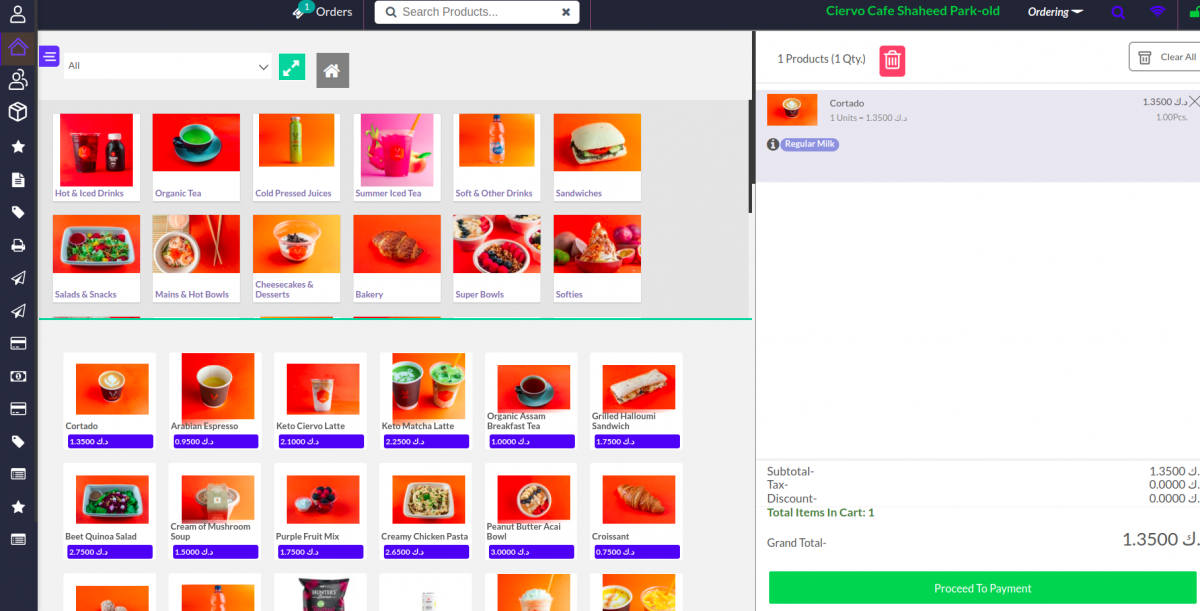Toggle the purple hamburger menu button
Screen dimensions: 1200x611
(x=49, y=56)
